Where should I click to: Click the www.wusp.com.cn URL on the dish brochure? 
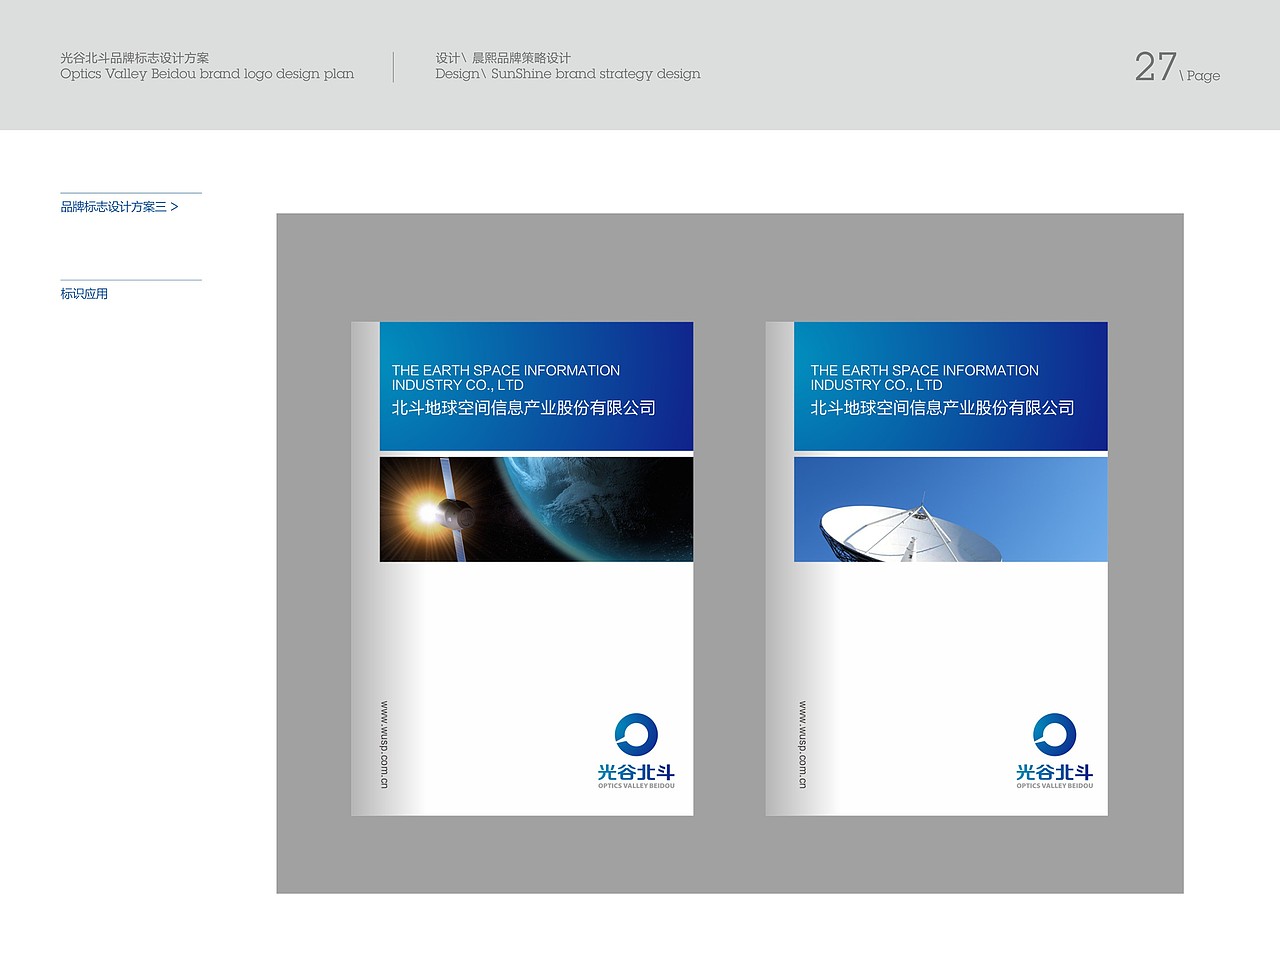pos(802,745)
